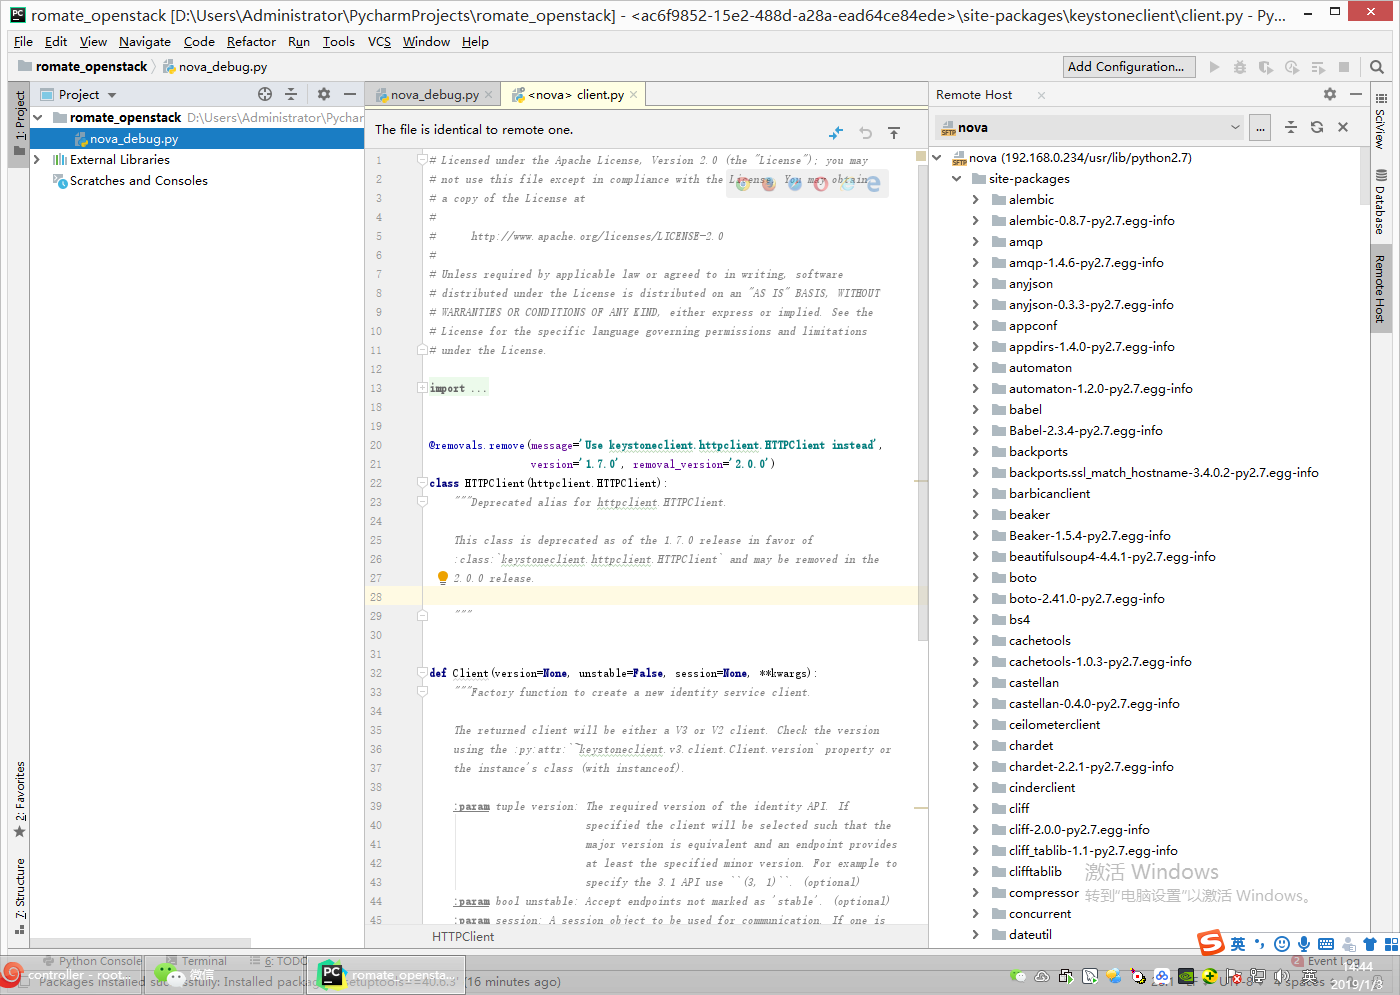The height and width of the screenshot is (995, 1400).
Task: Click the upload arrow icon in editor banner
Action: (894, 132)
